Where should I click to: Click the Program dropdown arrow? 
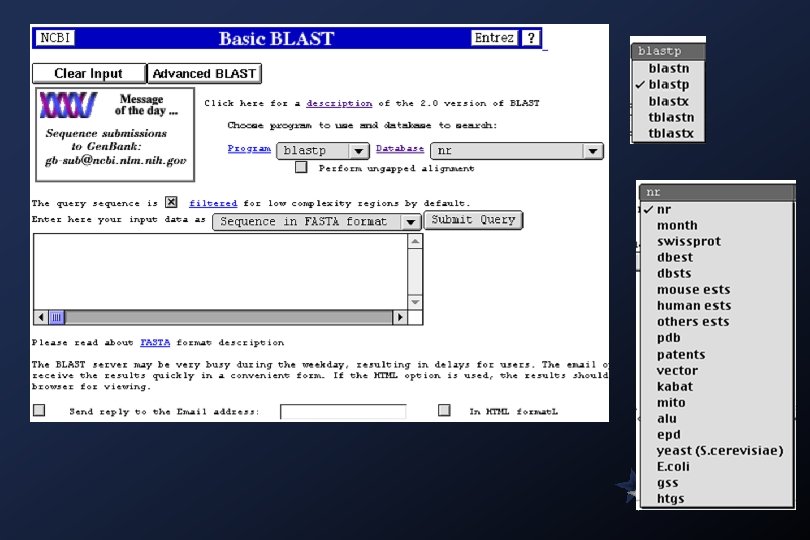359,151
